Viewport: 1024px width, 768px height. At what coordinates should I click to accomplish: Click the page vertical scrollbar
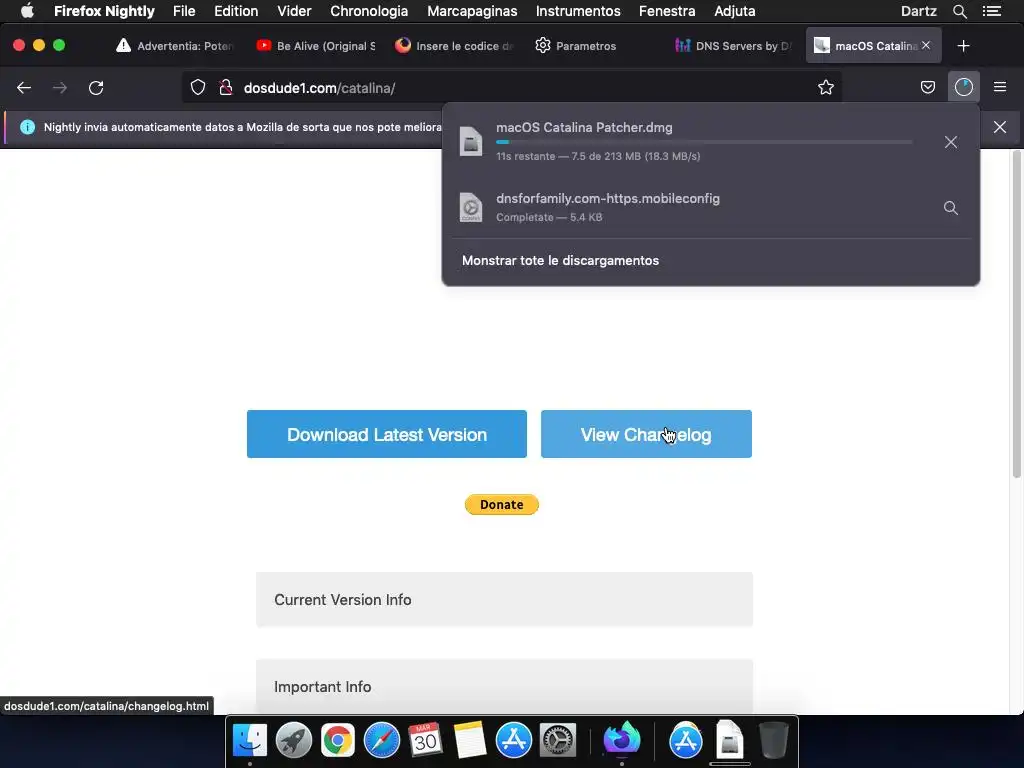click(x=1016, y=315)
